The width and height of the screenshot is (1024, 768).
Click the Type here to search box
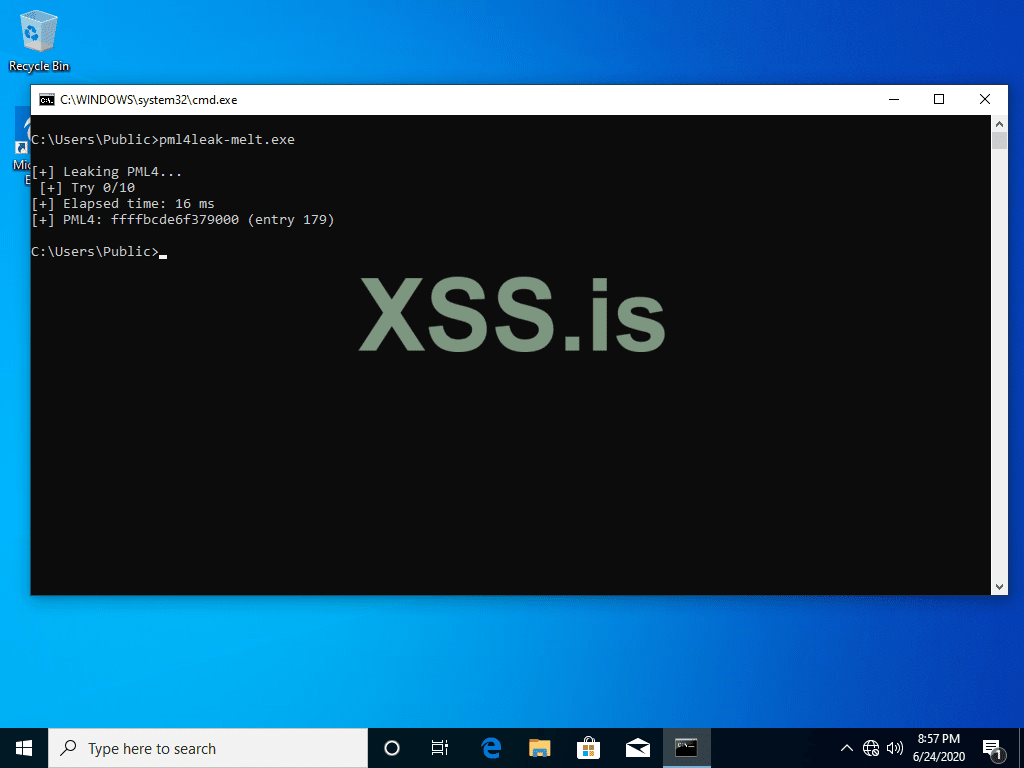[x=208, y=748]
